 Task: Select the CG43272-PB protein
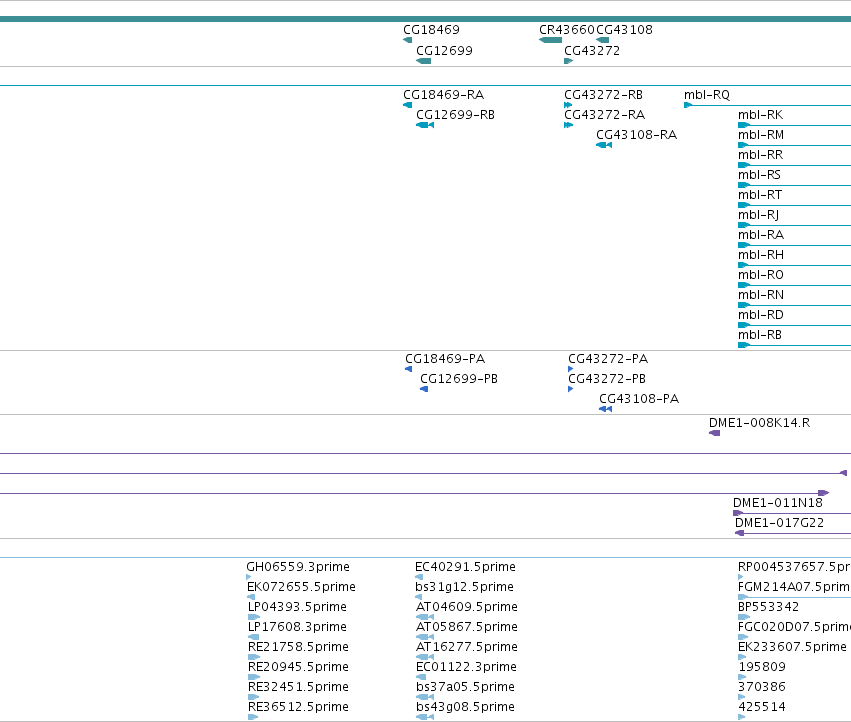coord(607,379)
